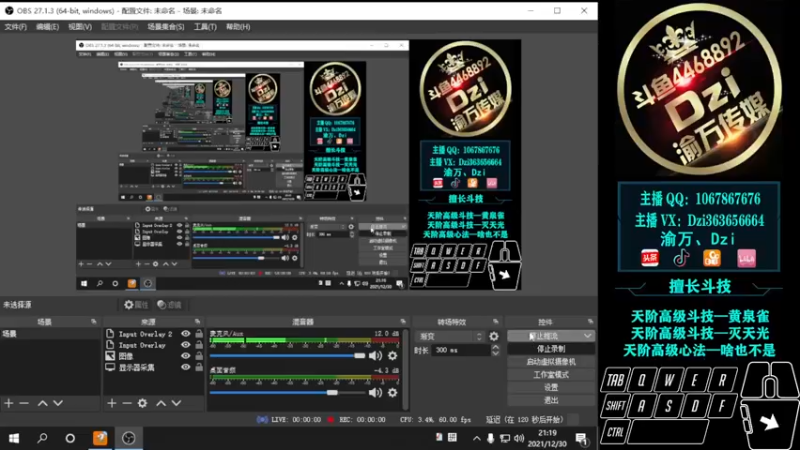Click the 属性 properties gear button
Screen dimensions: 800x450
pos(136,305)
